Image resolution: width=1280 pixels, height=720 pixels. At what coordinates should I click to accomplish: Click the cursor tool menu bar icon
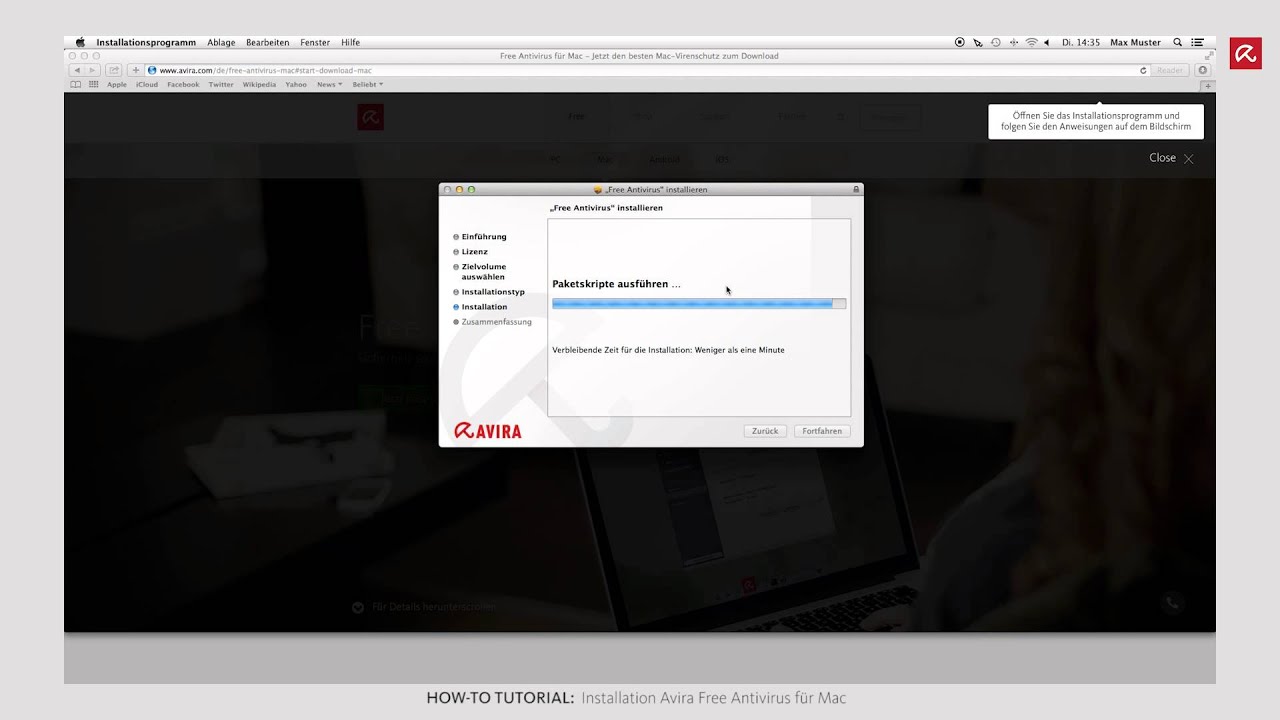click(978, 43)
